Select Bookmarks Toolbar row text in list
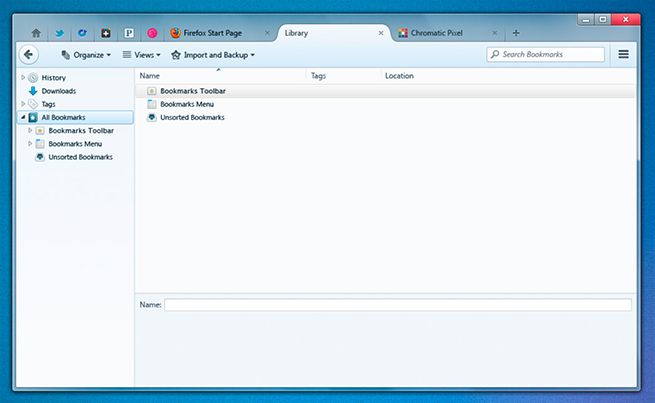 click(193, 91)
